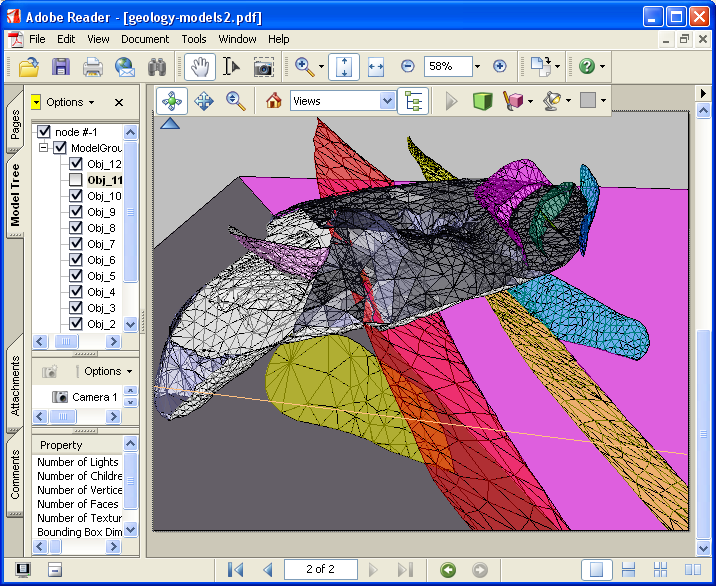Open the Document menu
Image resolution: width=716 pixels, height=586 pixels.
pyautogui.click(x=145, y=39)
